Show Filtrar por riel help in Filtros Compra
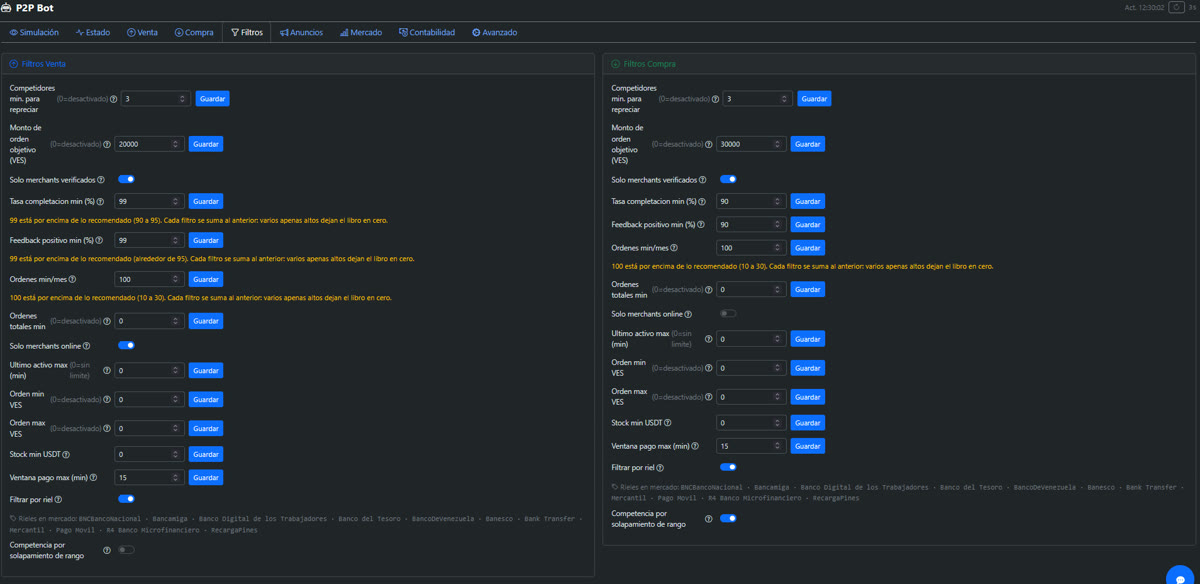Image resolution: width=1200 pixels, height=584 pixels. pos(660,467)
